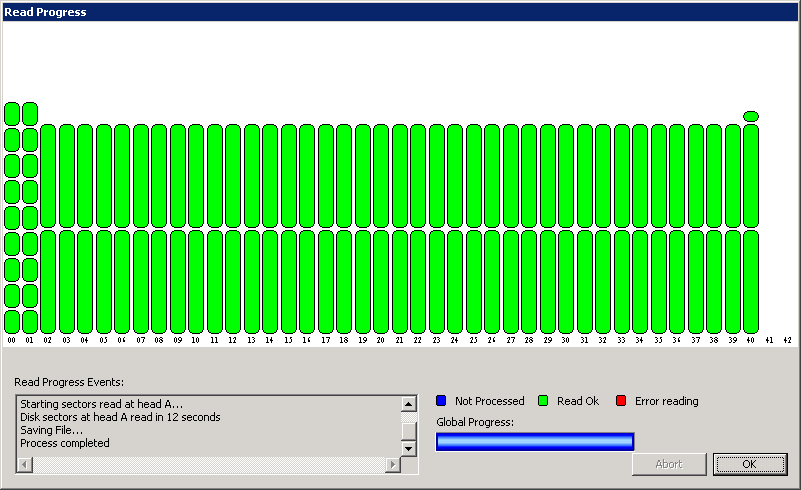Click the Abort button
801x490 pixels.
pyautogui.click(x=669, y=464)
